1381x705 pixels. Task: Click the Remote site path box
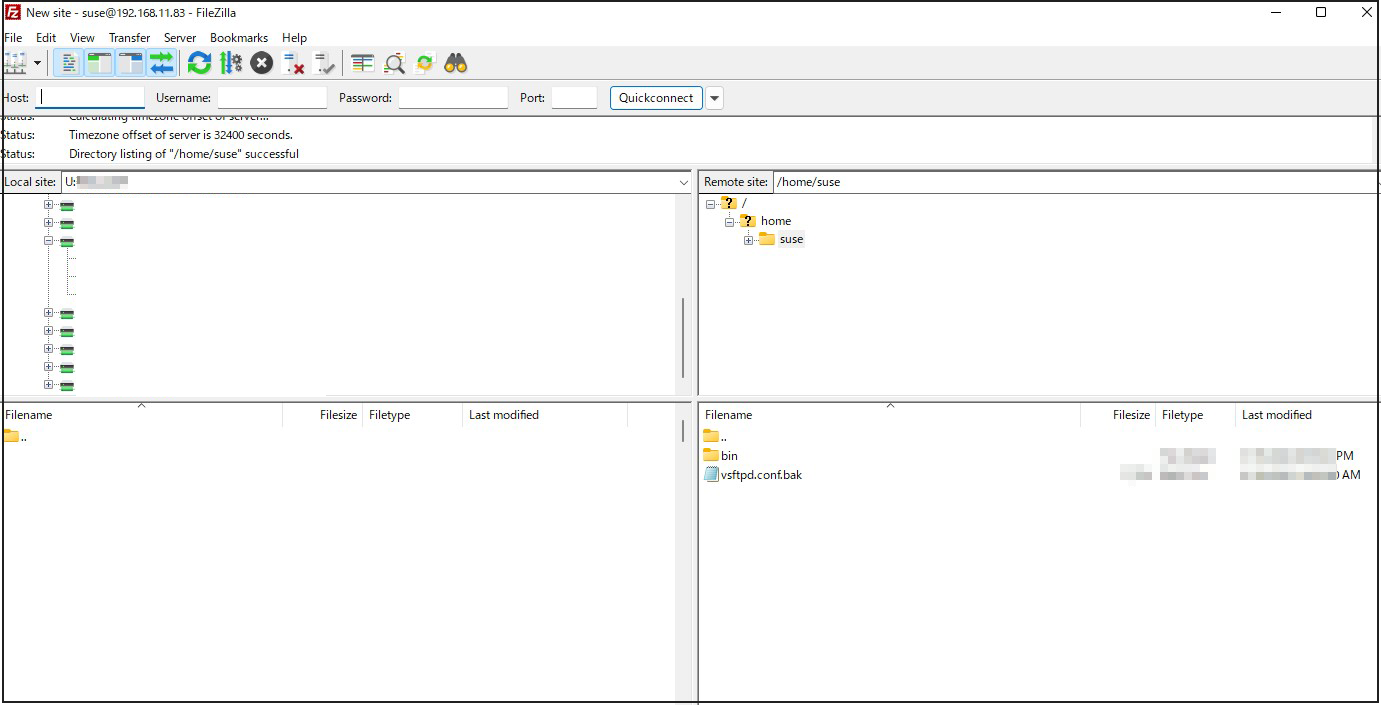1076,182
